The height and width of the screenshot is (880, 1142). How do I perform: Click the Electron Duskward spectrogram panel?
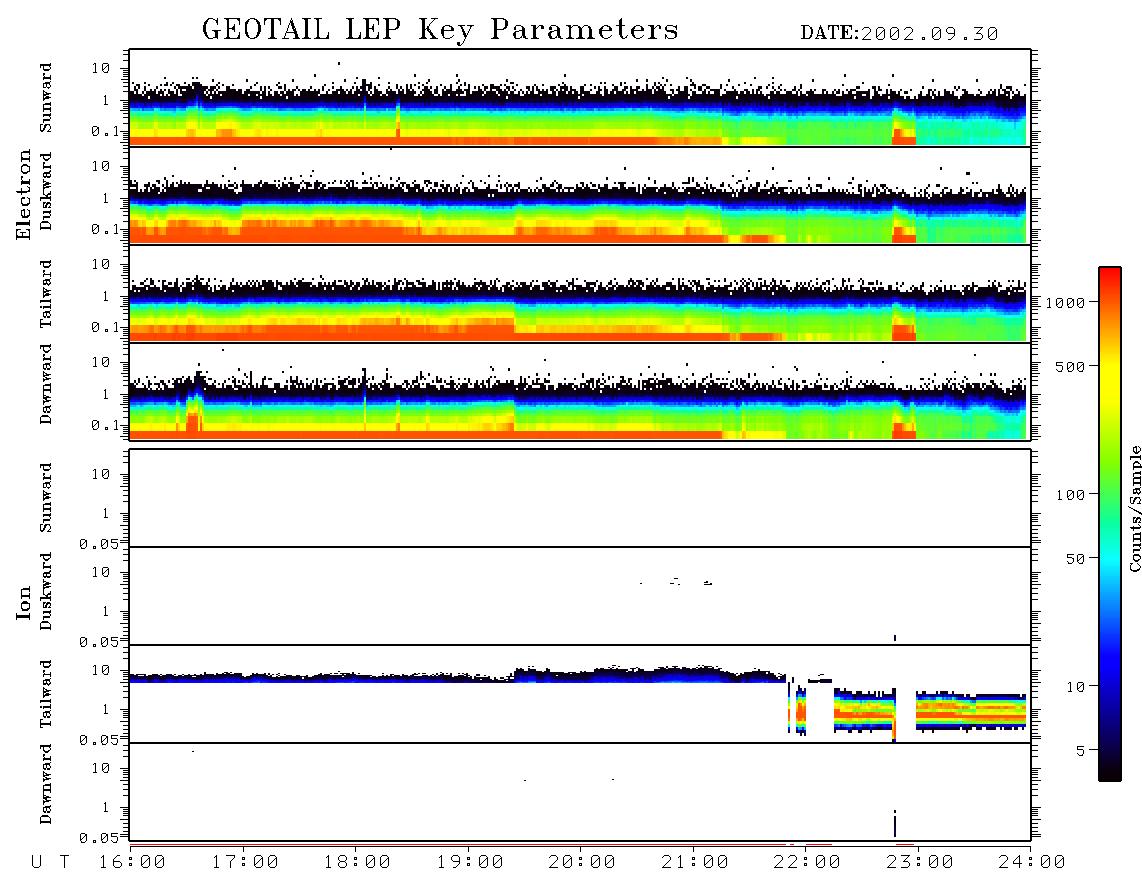pyautogui.click(x=580, y=195)
